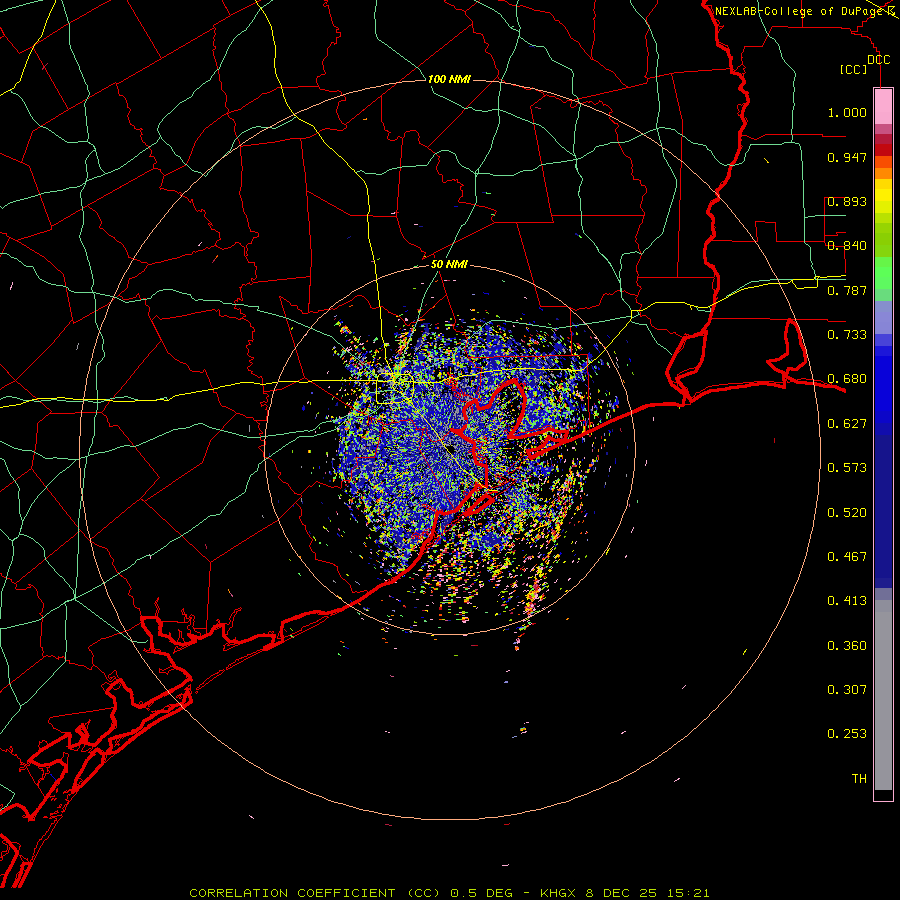Click the [CC] unit label
Screen dimensions: 900x900
(854, 69)
